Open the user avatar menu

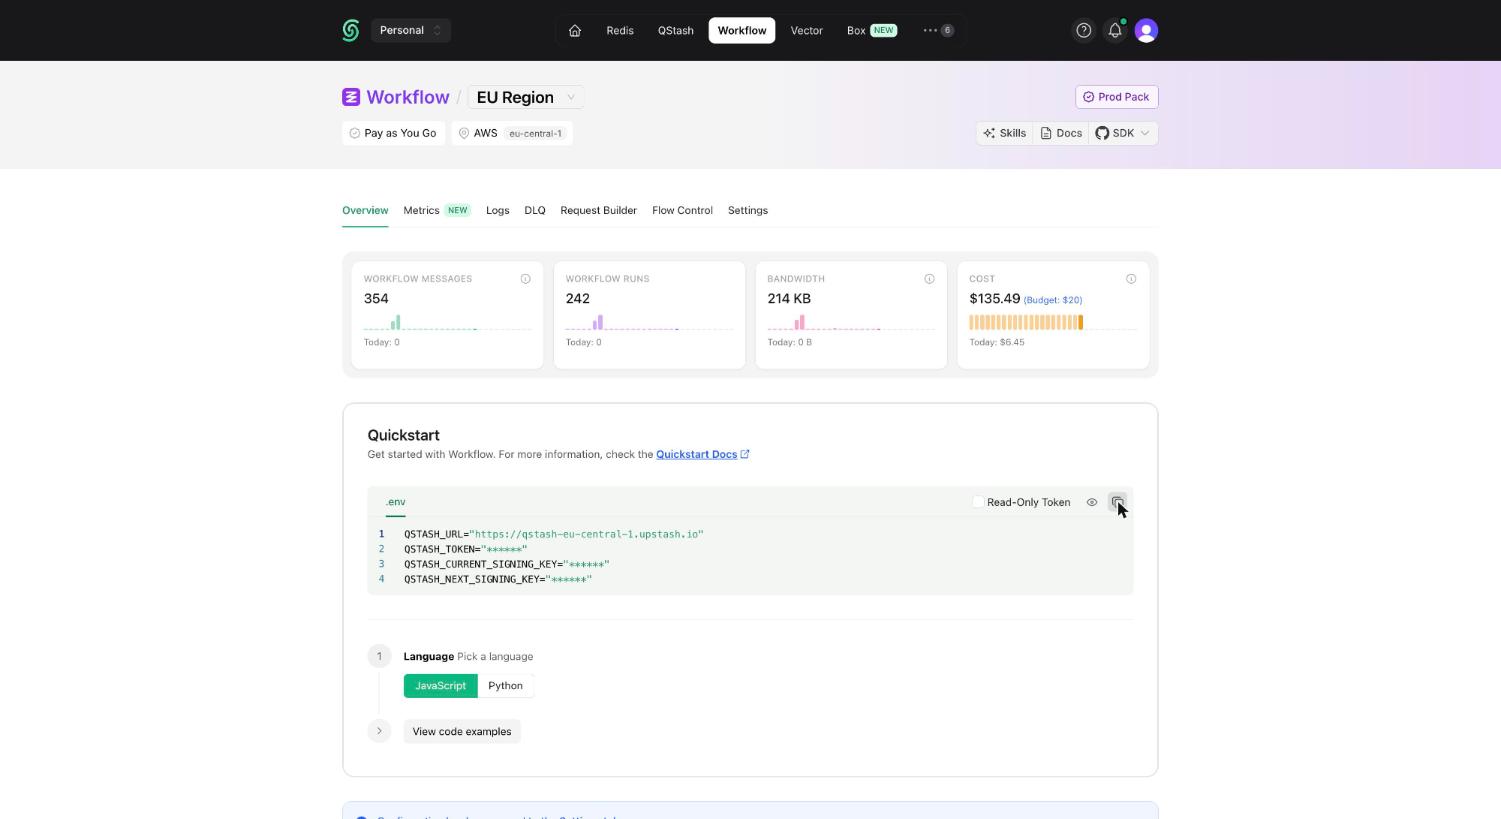tap(1146, 30)
